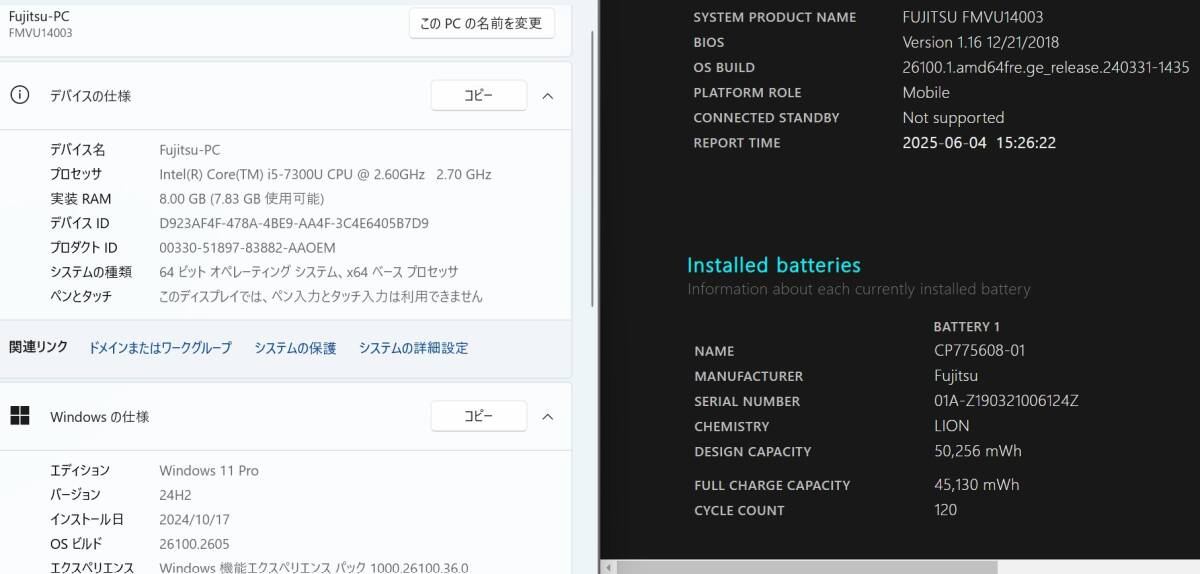Click the Installed batteries heading

774,265
